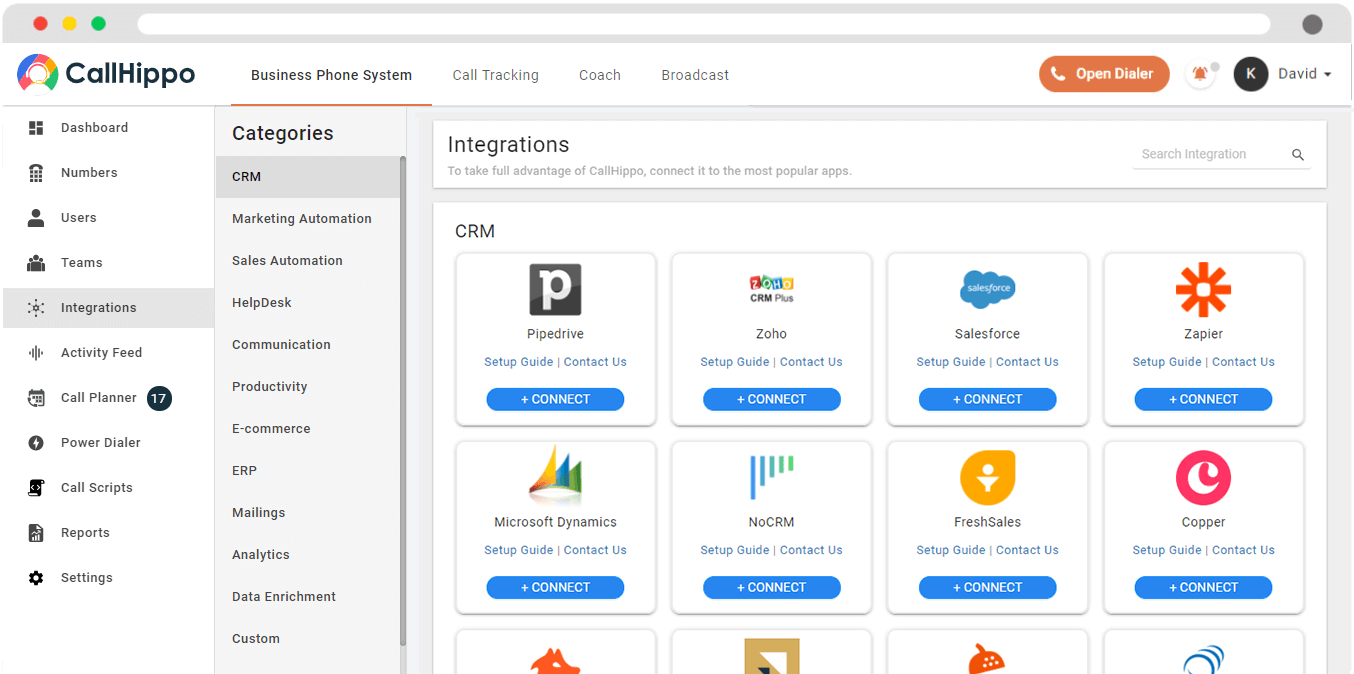This screenshot has width=1354, height=674.
Task: Click the Categories list scrollbar
Action: click(403, 400)
